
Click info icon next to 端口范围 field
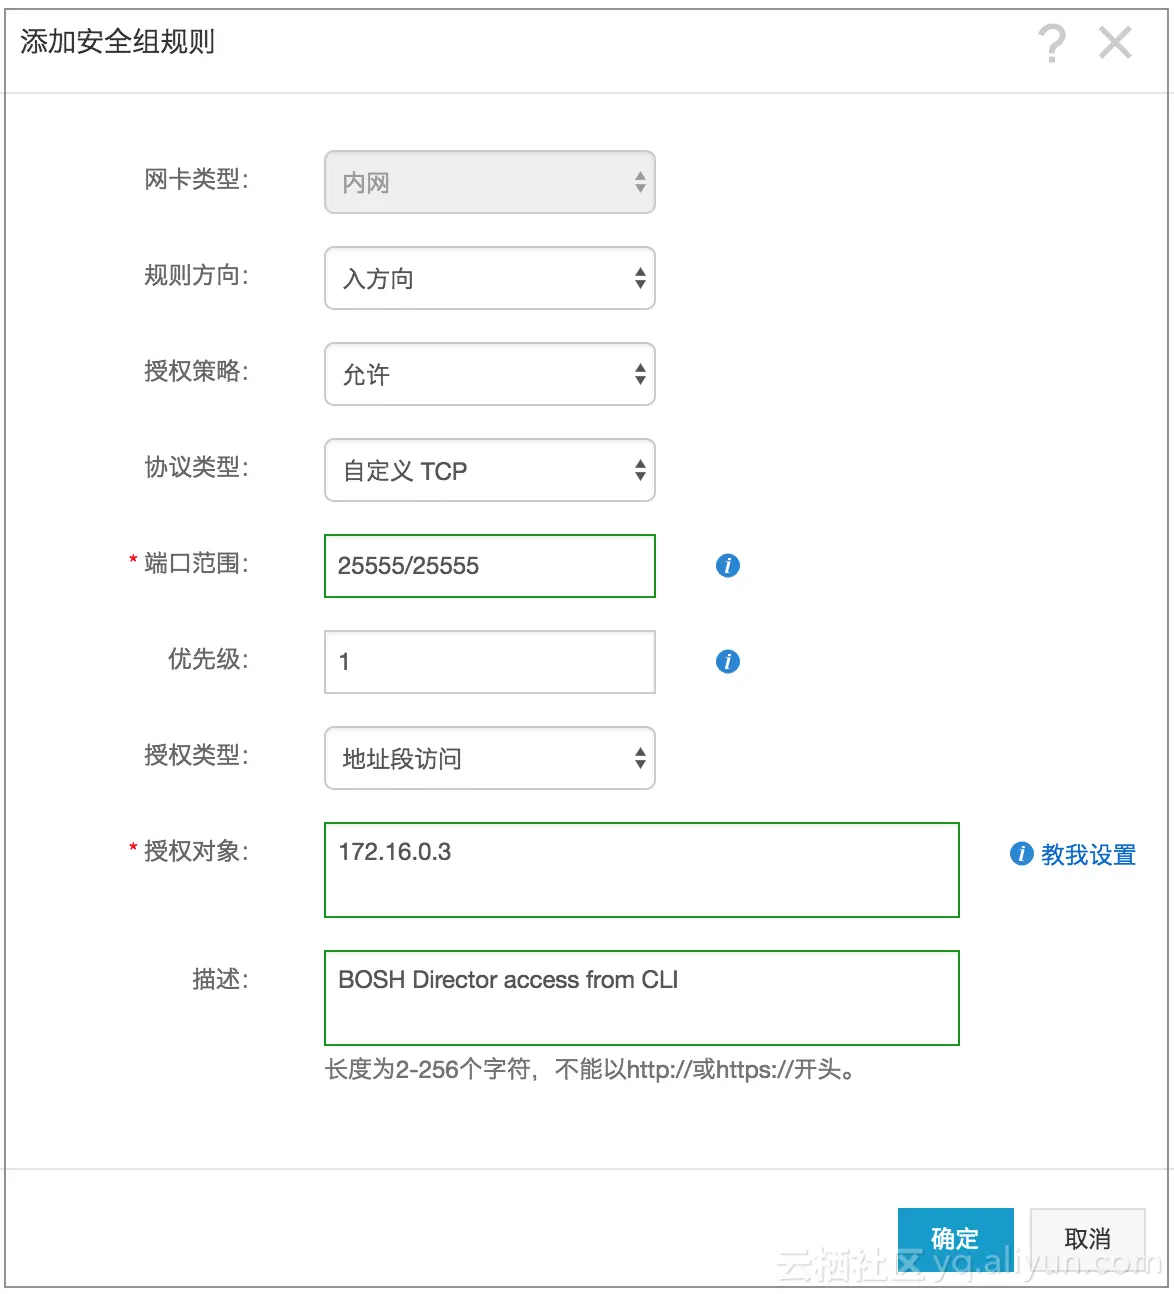[728, 565]
